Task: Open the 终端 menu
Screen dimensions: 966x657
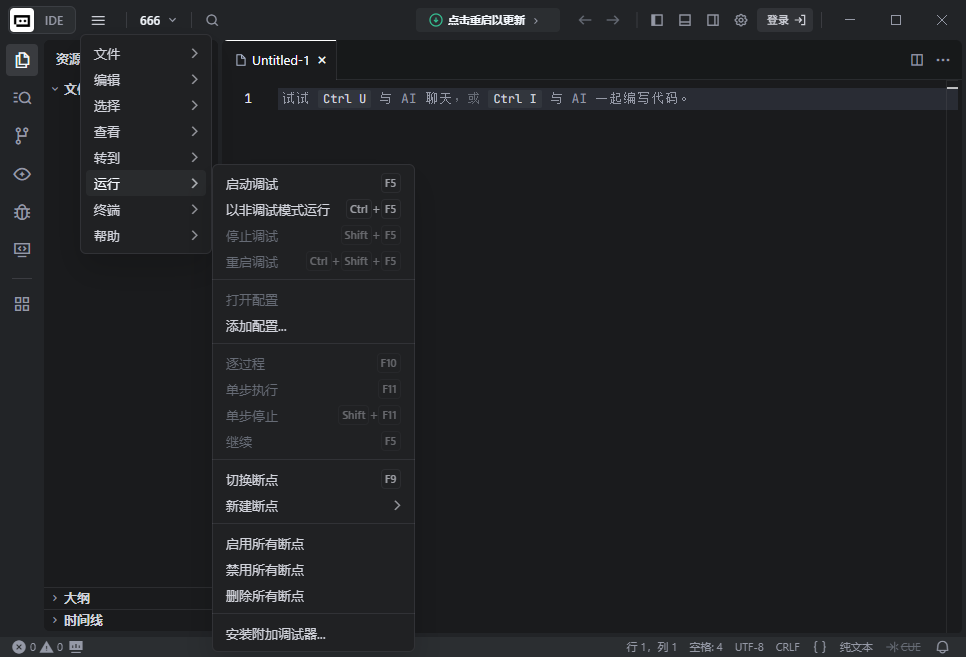Action: pos(146,210)
